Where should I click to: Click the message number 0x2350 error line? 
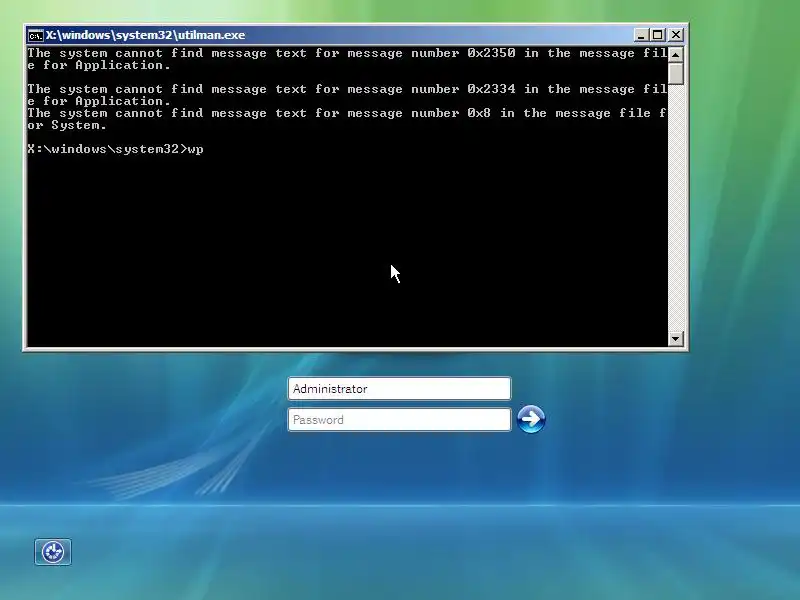coord(347,53)
